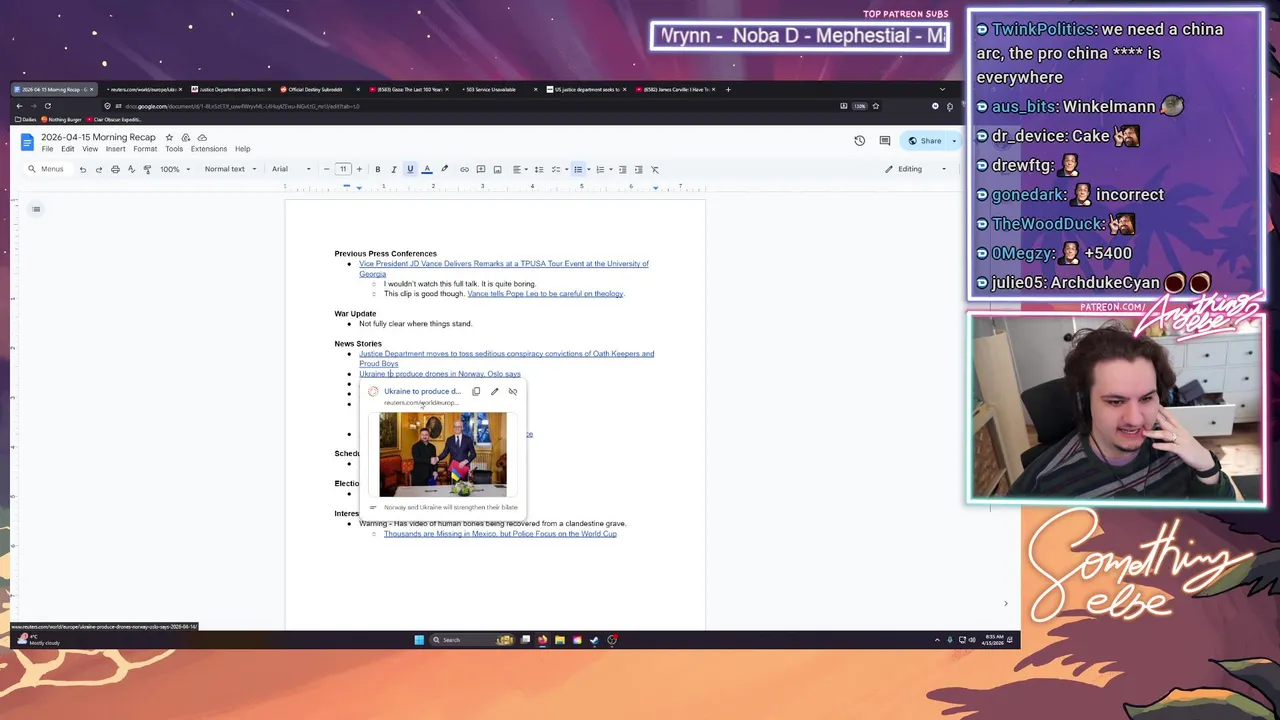Open the Insert menu
The height and width of the screenshot is (720, 1280).
coord(116,149)
